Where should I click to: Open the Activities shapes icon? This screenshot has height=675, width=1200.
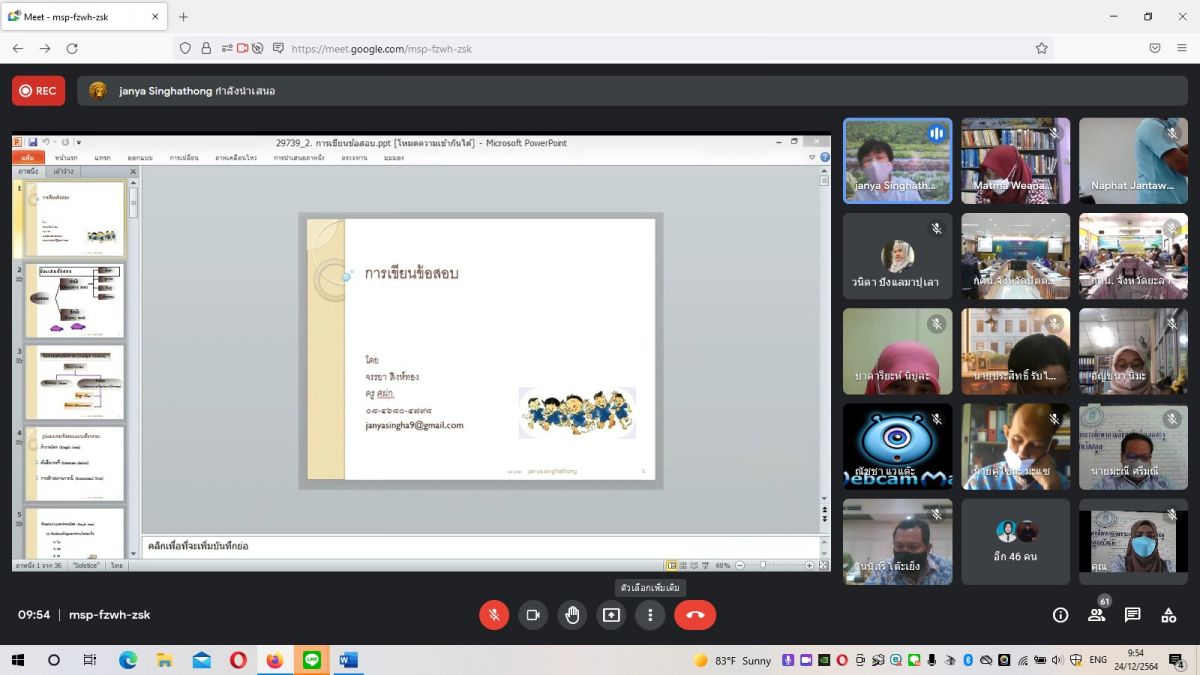(x=1168, y=615)
